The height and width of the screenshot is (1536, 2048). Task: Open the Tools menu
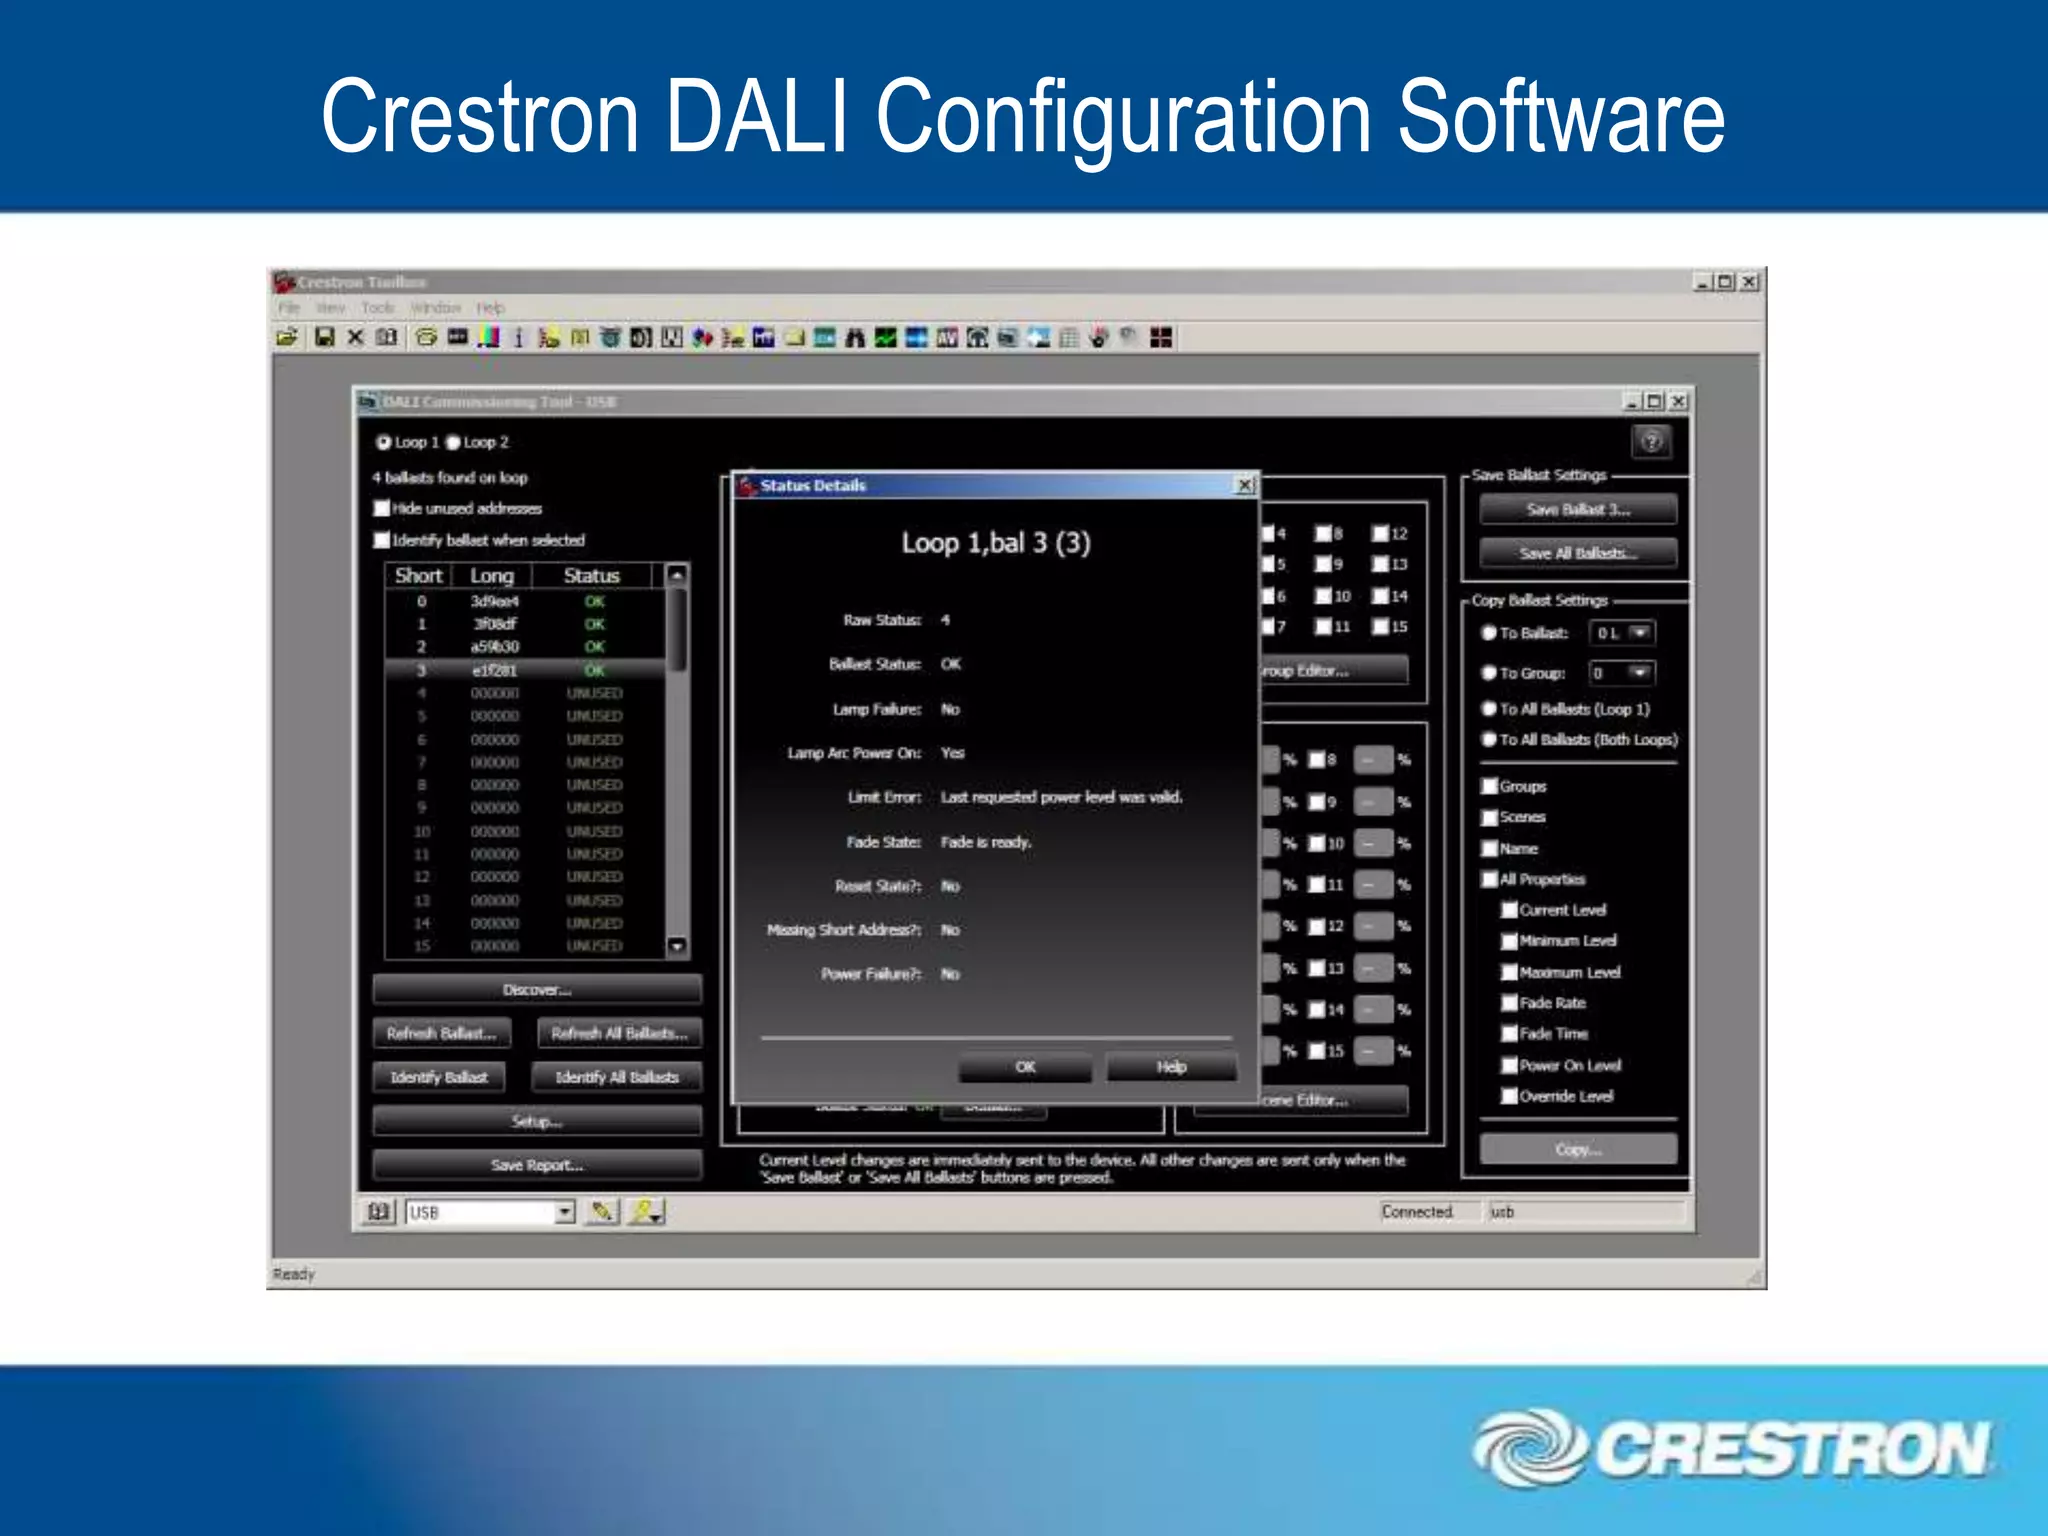[x=378, y=308]
